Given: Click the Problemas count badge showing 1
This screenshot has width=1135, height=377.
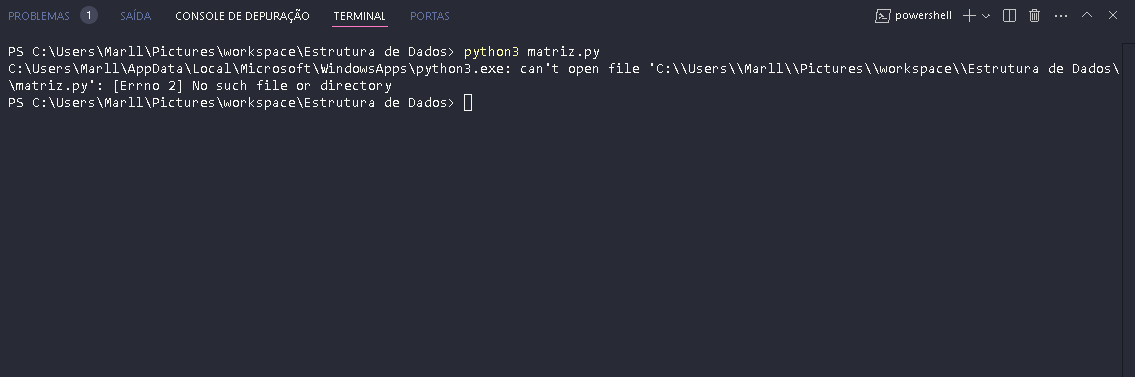Looking at the screenshot, I should (x=89, y=15).
